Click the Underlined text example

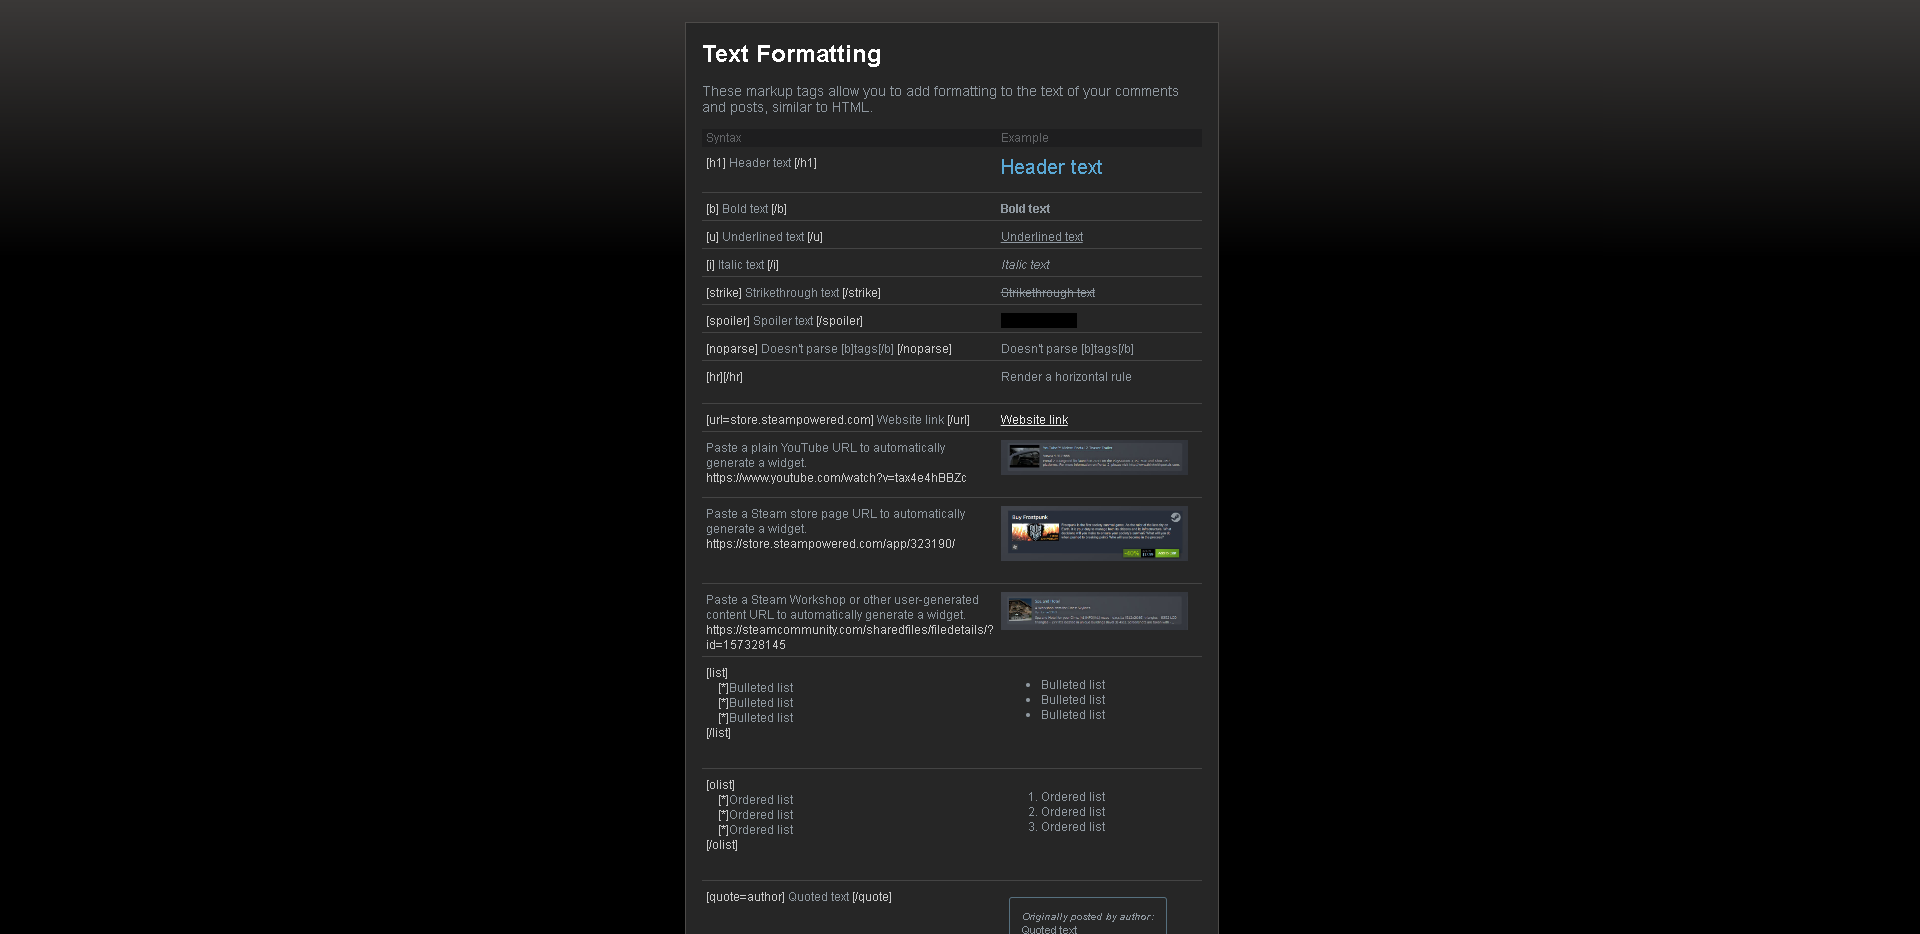[1041, 236]
